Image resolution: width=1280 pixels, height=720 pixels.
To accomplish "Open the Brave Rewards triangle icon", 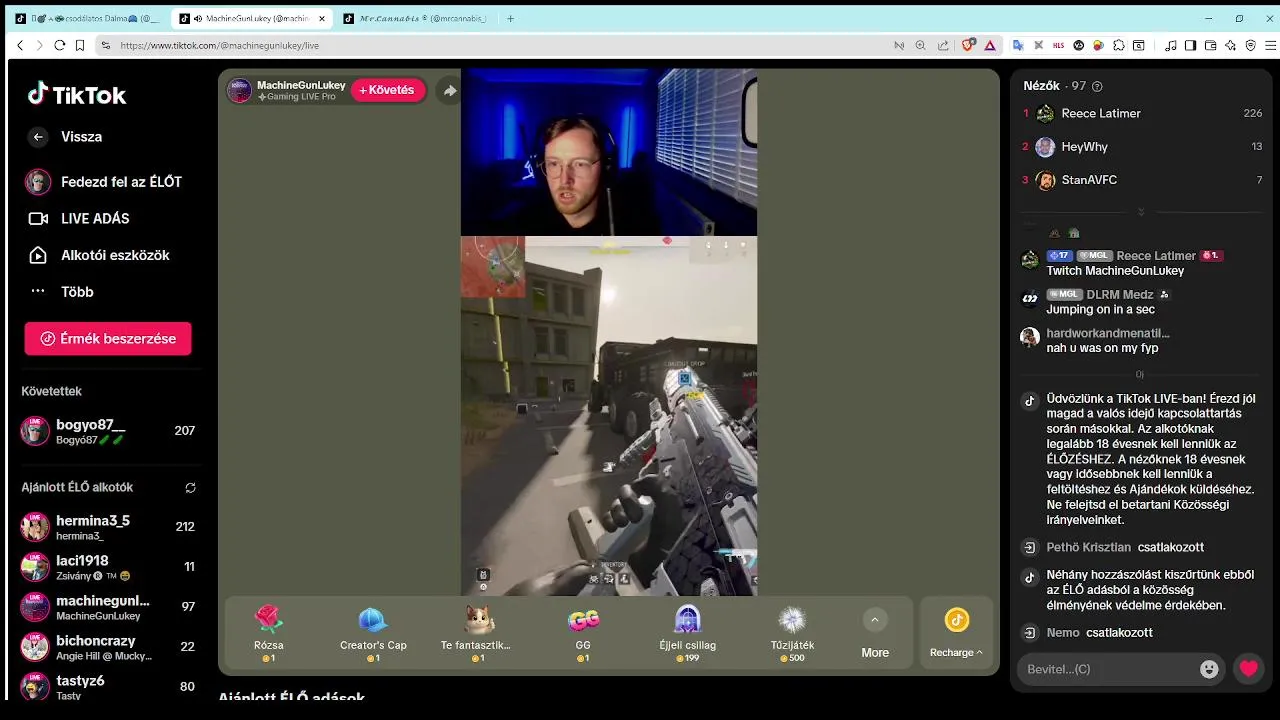I will click(990, 45).
